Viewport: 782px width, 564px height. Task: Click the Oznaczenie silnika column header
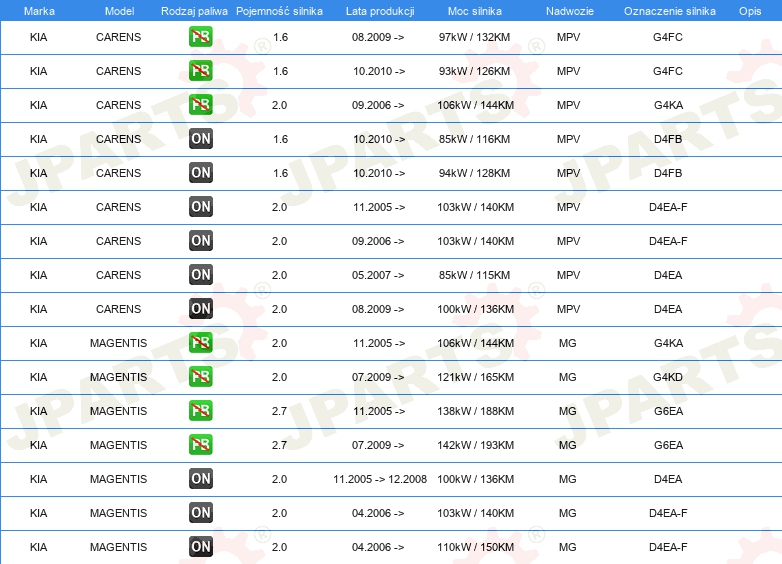[x=670, y=11]
